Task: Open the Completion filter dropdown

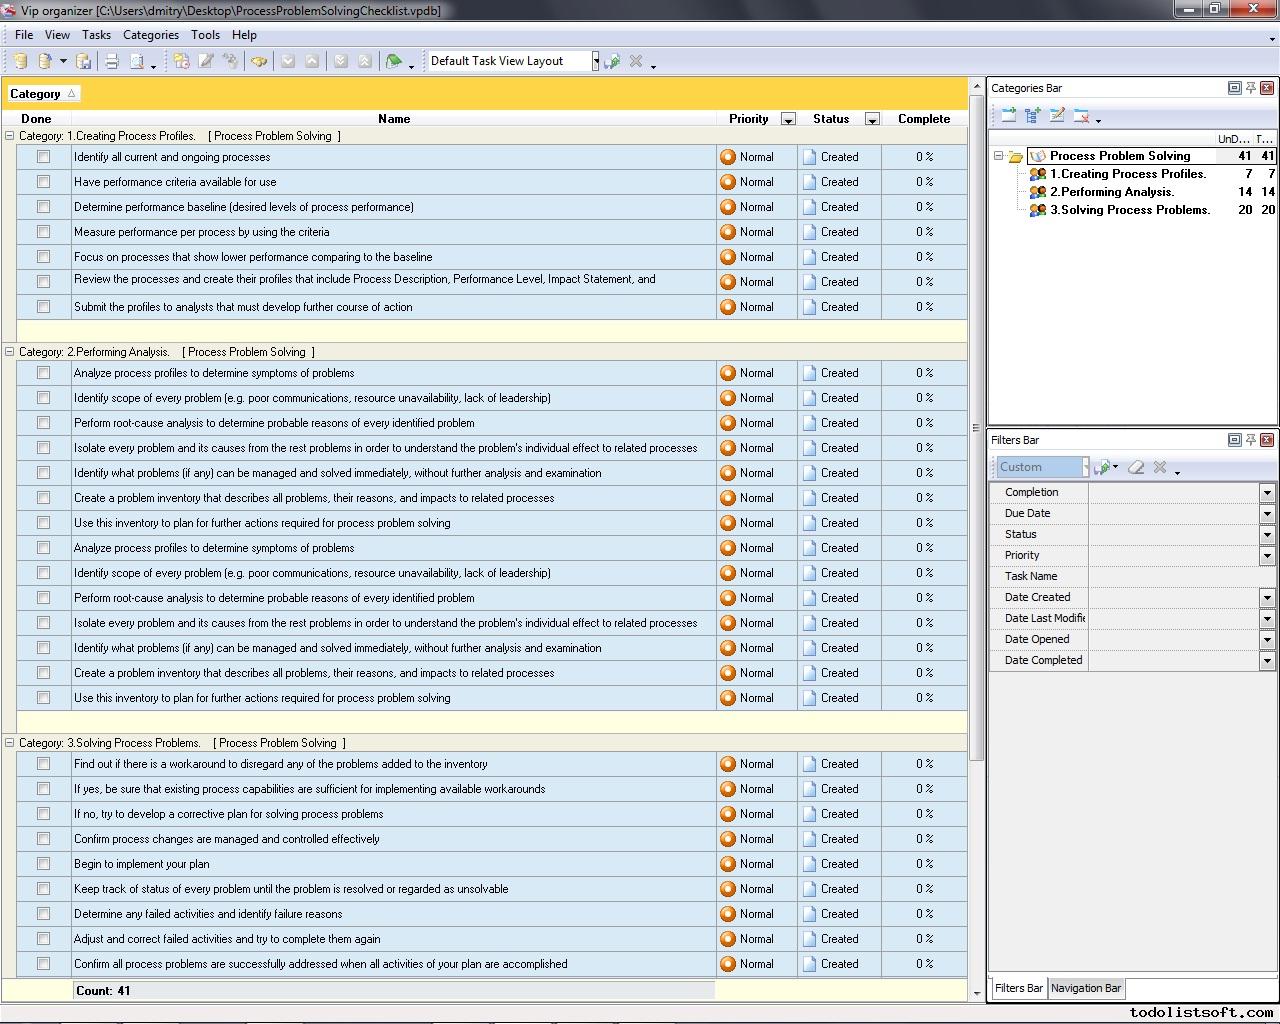Action: tap(1267, 492)
